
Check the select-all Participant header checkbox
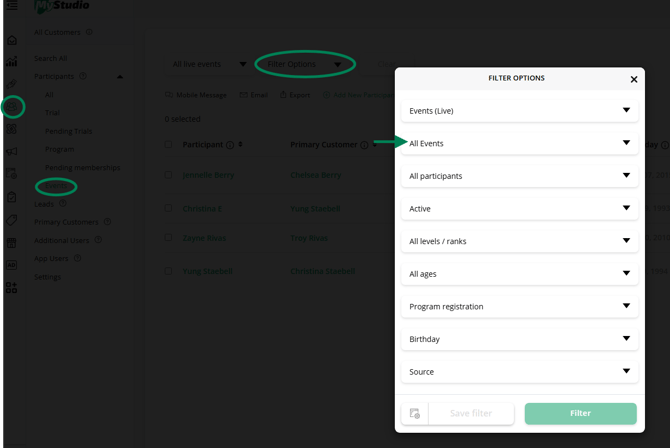[x=169, y=145]
